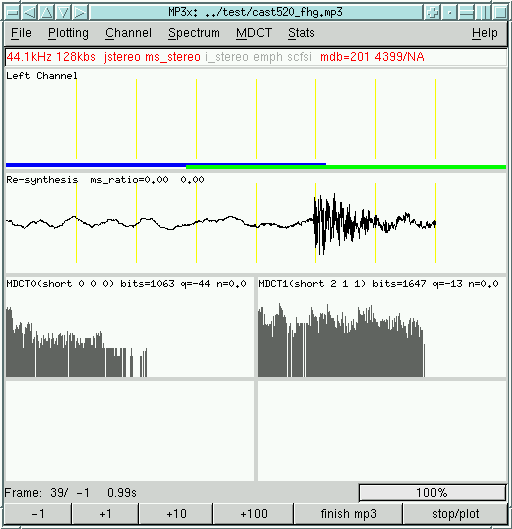Click the mdb=201 status text
512x529 pixels.
click(x=345, y=57)
